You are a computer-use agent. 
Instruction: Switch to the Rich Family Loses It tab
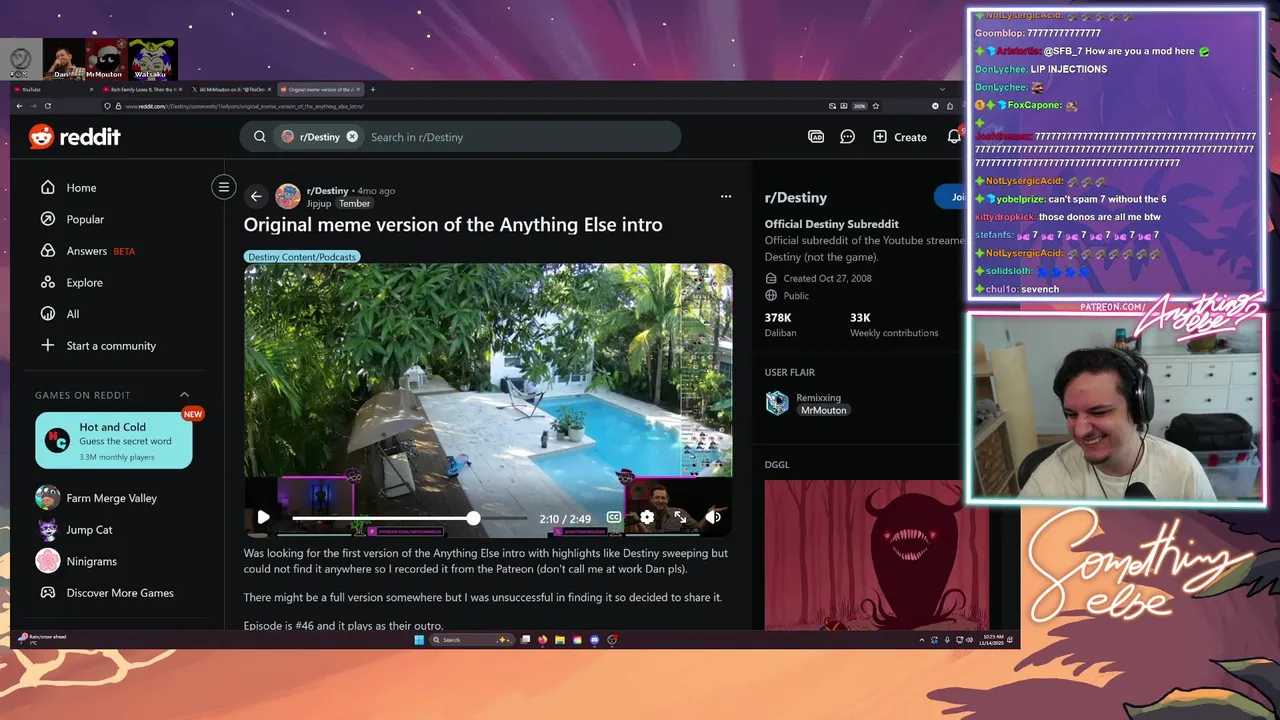tap(142, 89)
